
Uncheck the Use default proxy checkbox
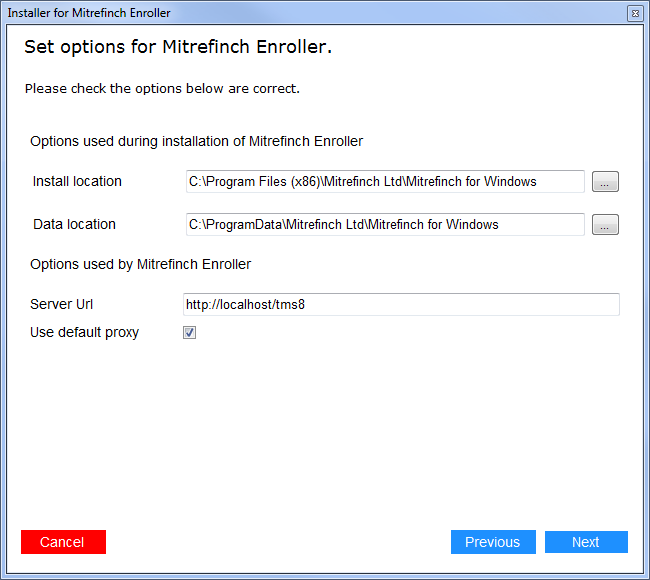189,332
